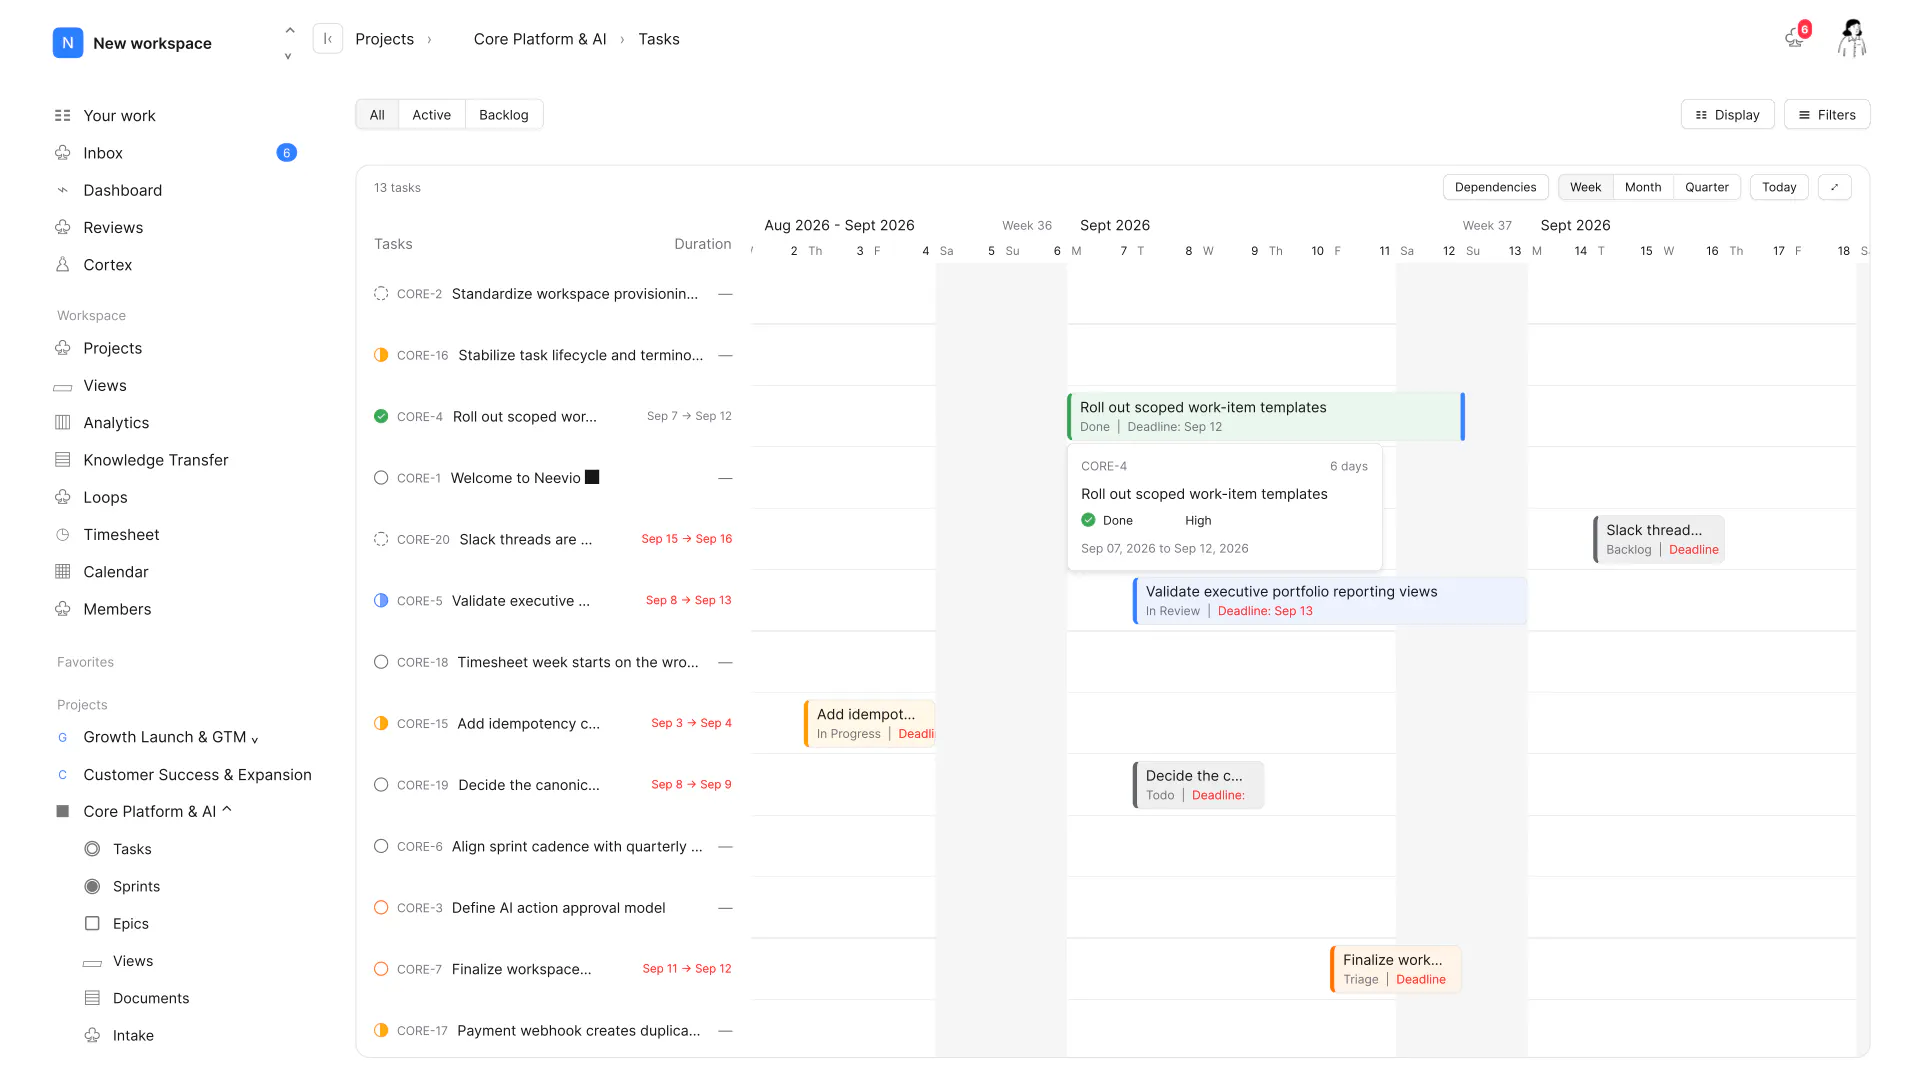Open the Dashboard icon in the sidebar
Viewport: 1920px width, 1080px height.
tap(63, 190)
